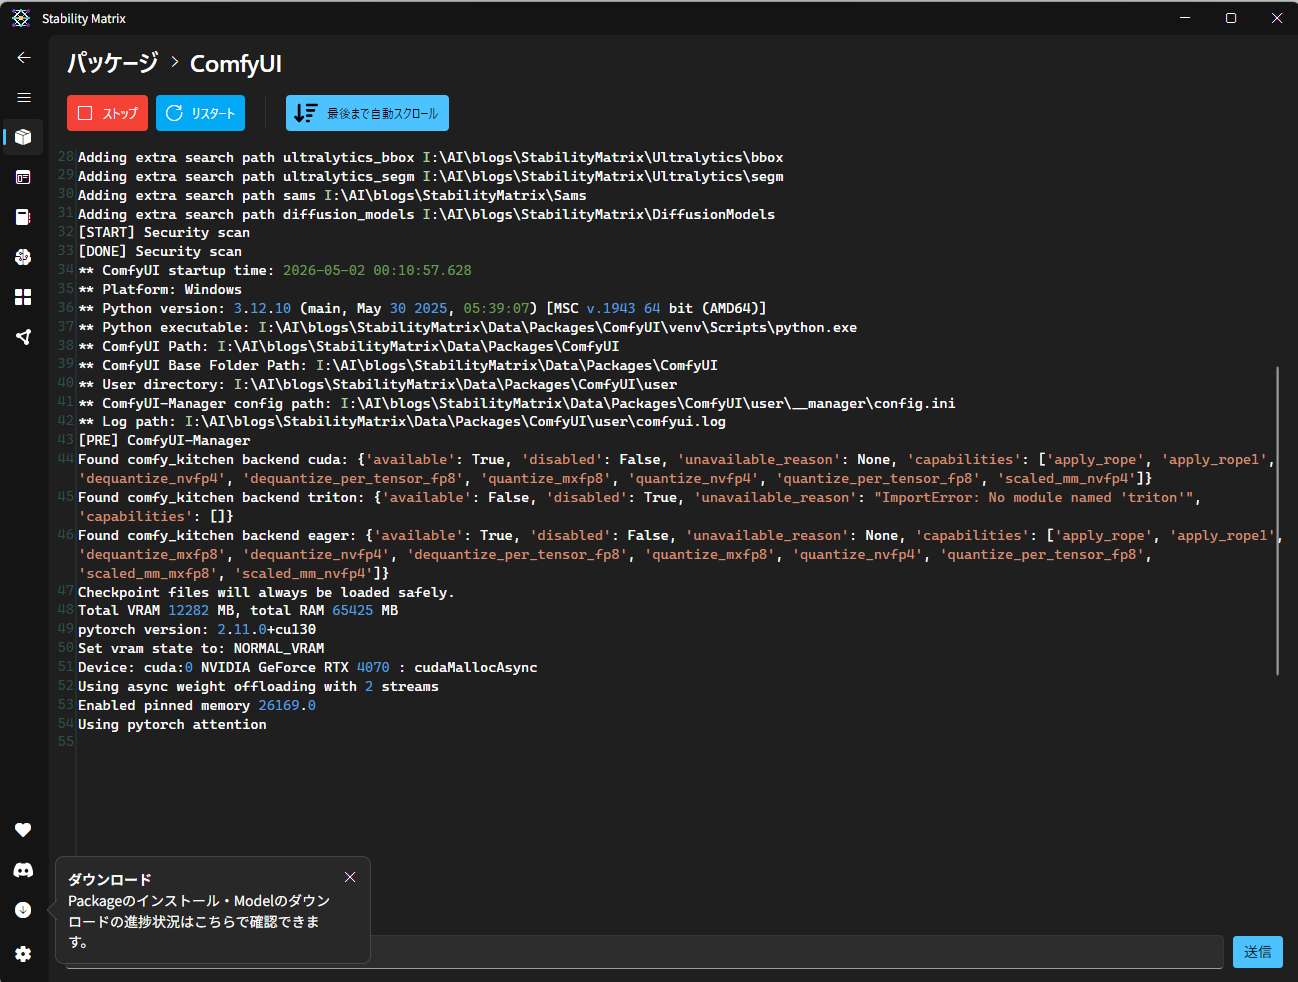Open the Inference sidebar icon

pos(23,177)
